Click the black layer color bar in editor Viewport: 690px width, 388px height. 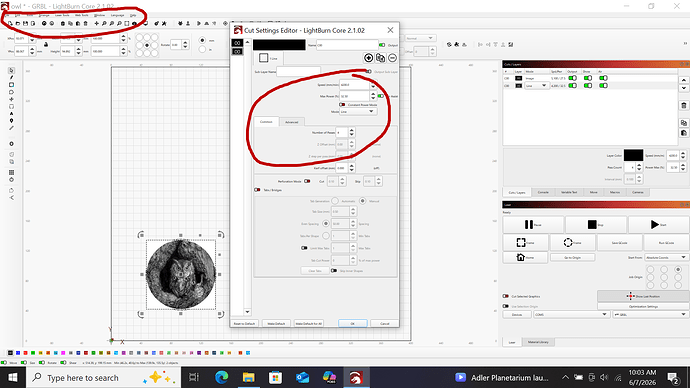click(279, 45)
